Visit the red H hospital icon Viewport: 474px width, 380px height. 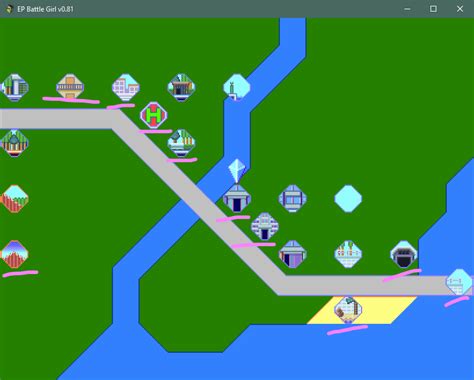(x=154, y=115)
